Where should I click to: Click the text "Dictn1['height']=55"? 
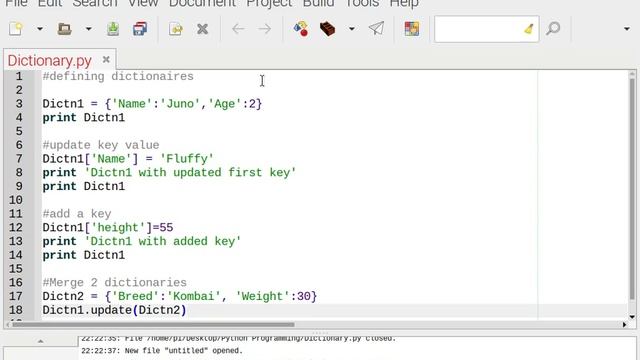108,227
